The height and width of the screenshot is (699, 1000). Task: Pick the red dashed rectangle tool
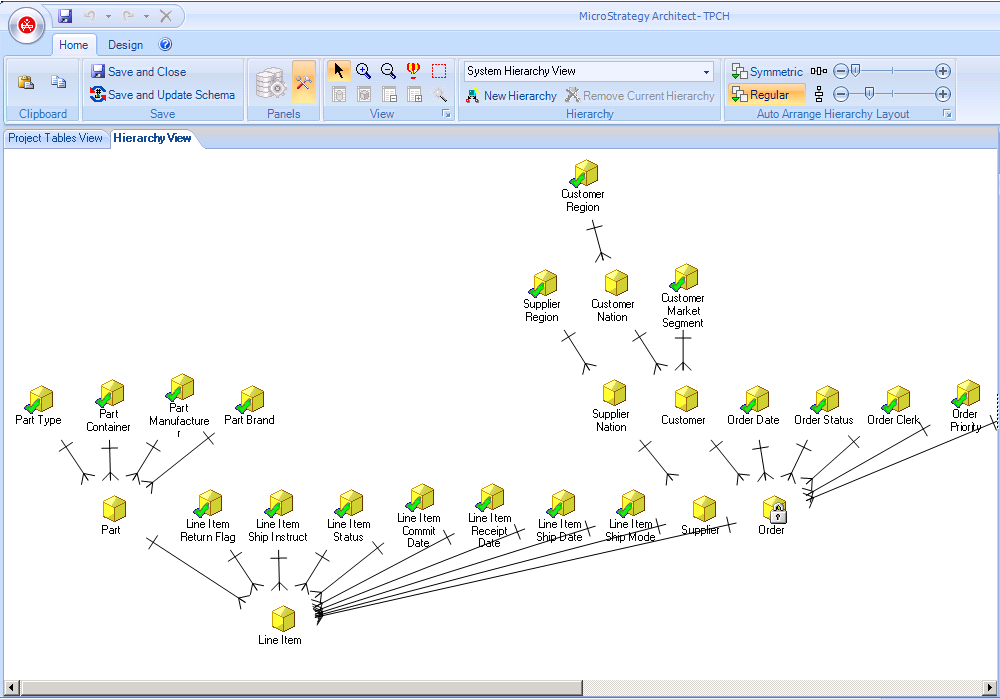pyautogui.click(x=439, y=71)
